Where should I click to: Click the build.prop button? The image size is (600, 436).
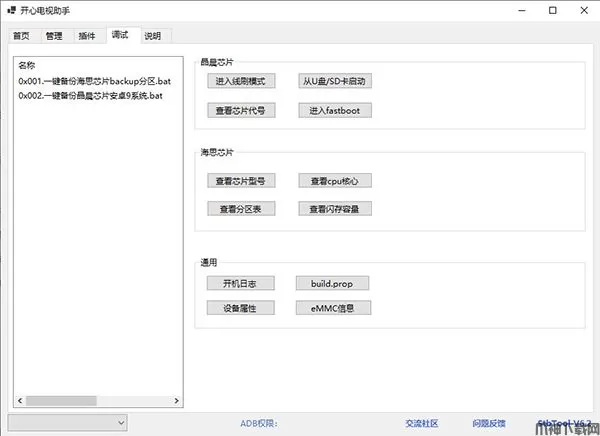334,283
